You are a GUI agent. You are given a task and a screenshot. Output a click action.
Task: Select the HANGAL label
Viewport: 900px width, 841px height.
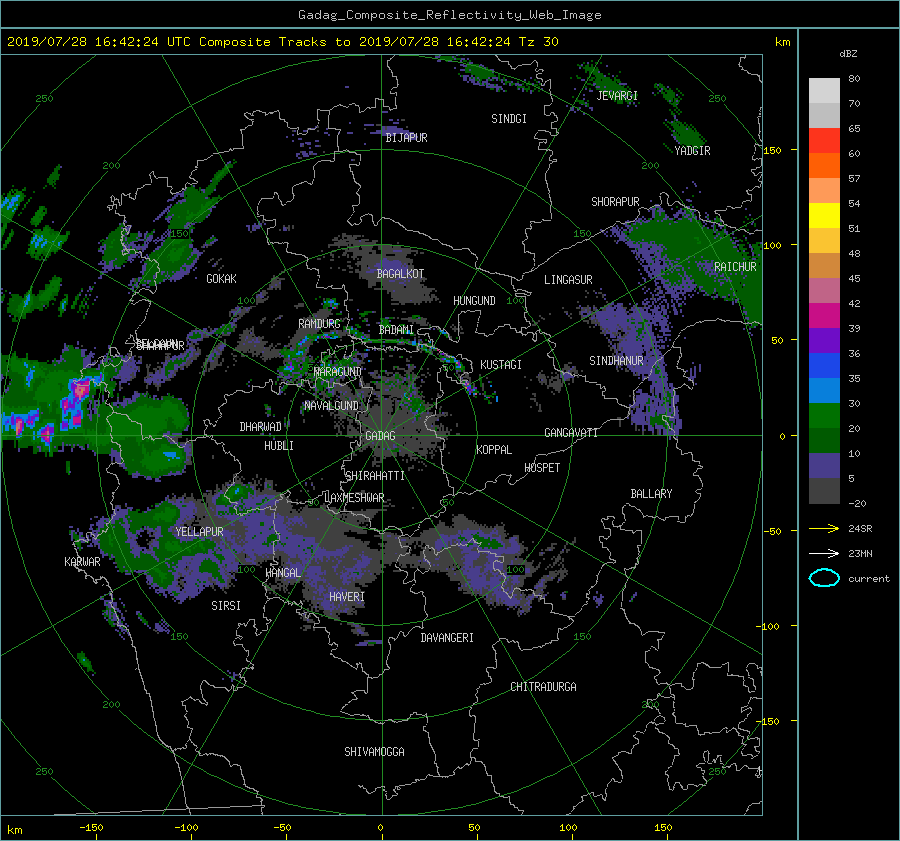(x=283, y=573)
